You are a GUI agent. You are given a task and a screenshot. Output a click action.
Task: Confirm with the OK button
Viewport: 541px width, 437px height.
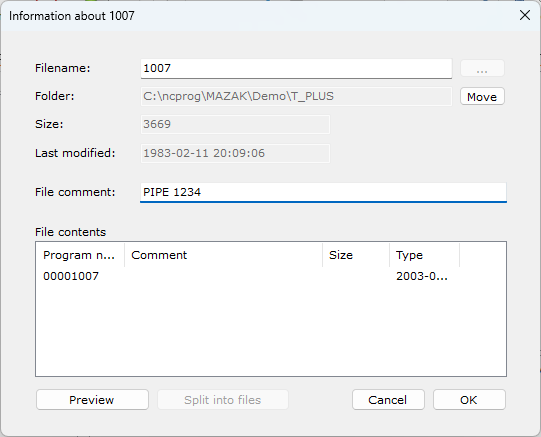point(469,400)
